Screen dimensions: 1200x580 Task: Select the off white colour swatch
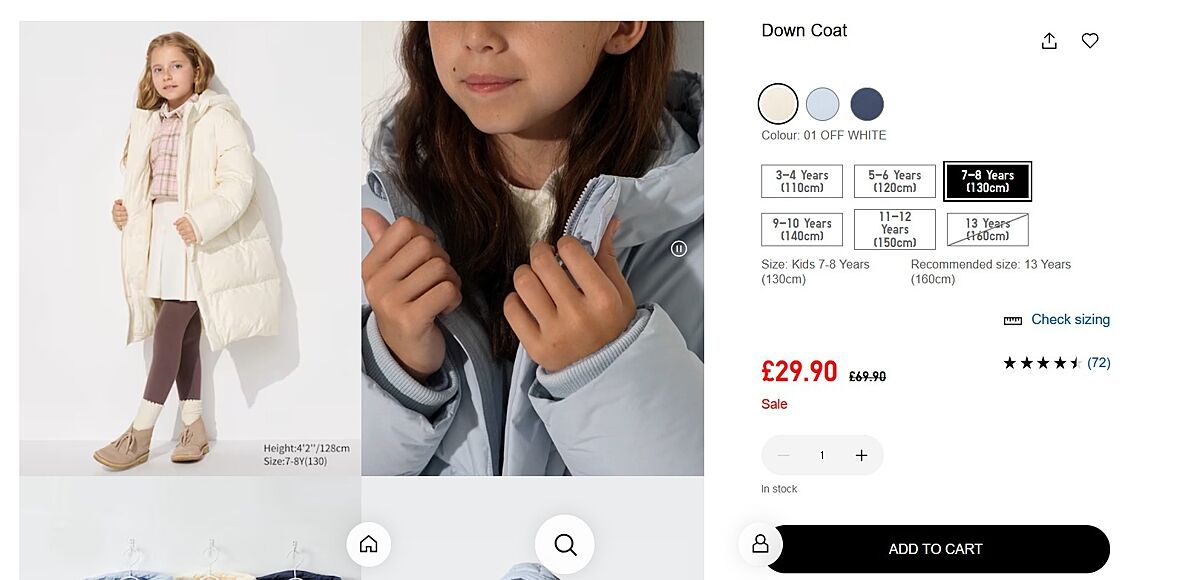point(778,104)
